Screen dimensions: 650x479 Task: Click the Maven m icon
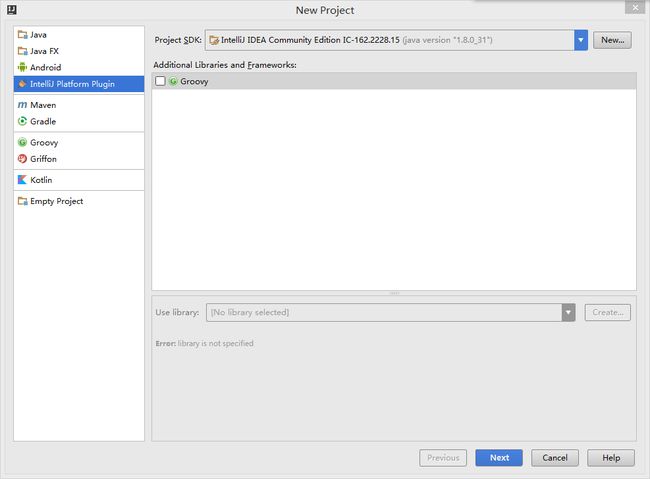22,105
